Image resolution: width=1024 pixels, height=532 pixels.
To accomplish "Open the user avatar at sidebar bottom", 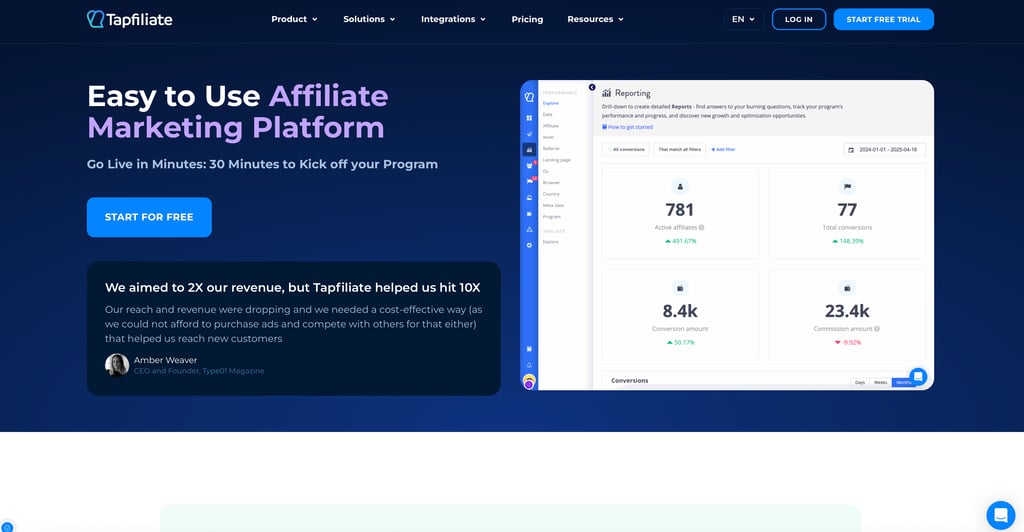I will (529, 382).
